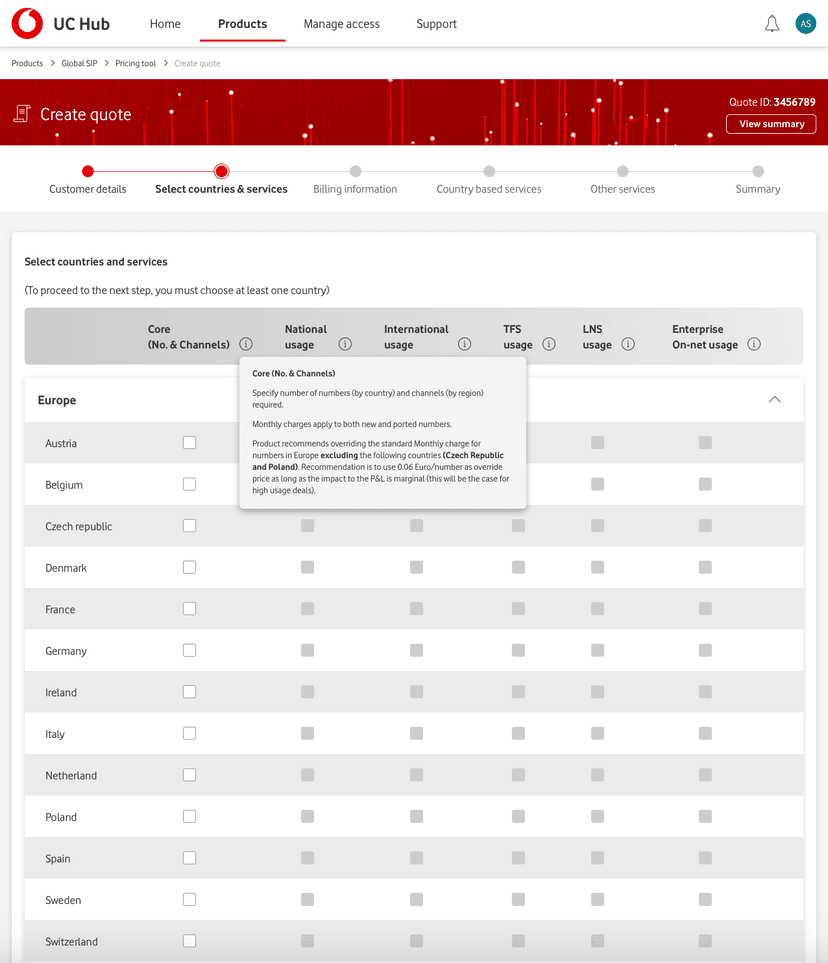Click the Europe region heading
Screen dimensions: 828x963
pos(57,400)
